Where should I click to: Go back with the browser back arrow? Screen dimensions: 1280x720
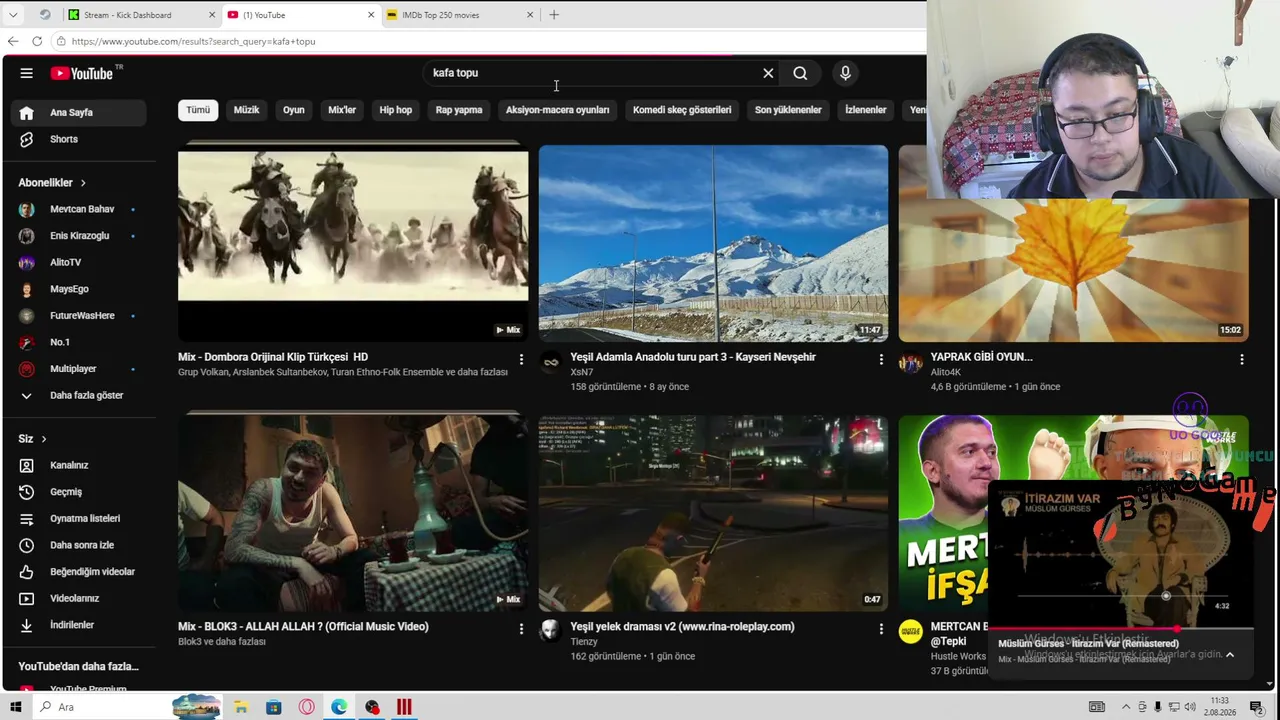coord(12,41)
